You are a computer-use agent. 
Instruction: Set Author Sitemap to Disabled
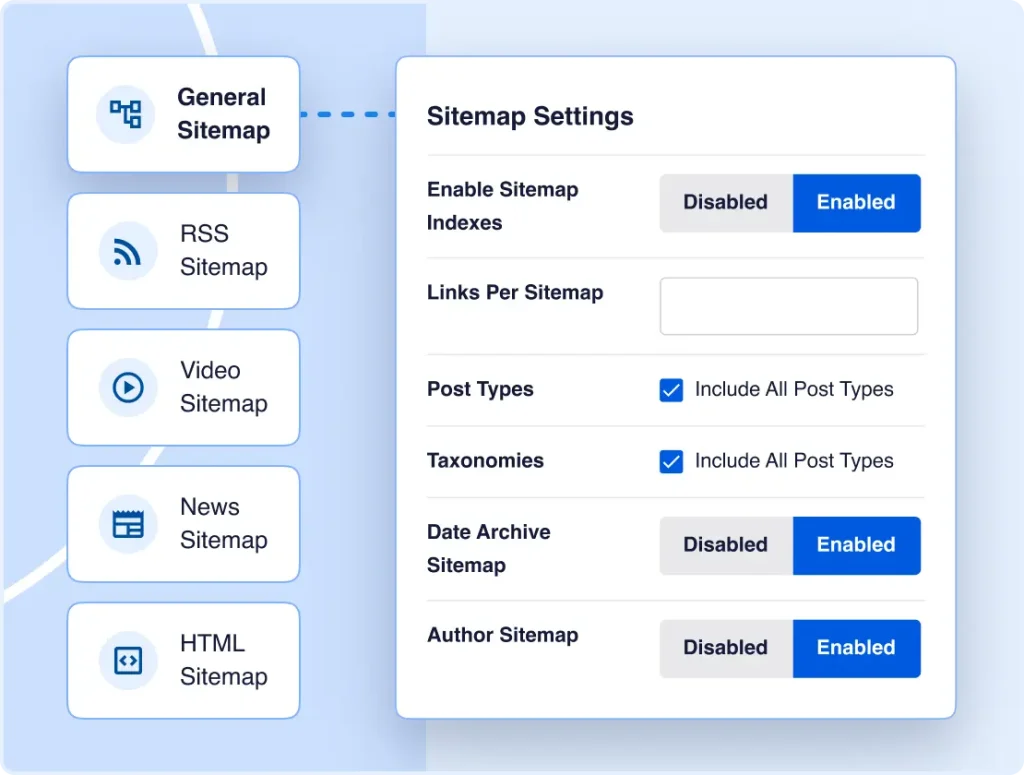click(725, 648)
